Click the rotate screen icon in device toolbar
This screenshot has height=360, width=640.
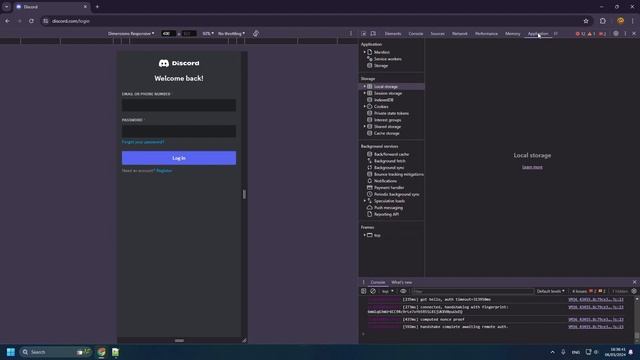pyautogui.click(x=256, y=33)
